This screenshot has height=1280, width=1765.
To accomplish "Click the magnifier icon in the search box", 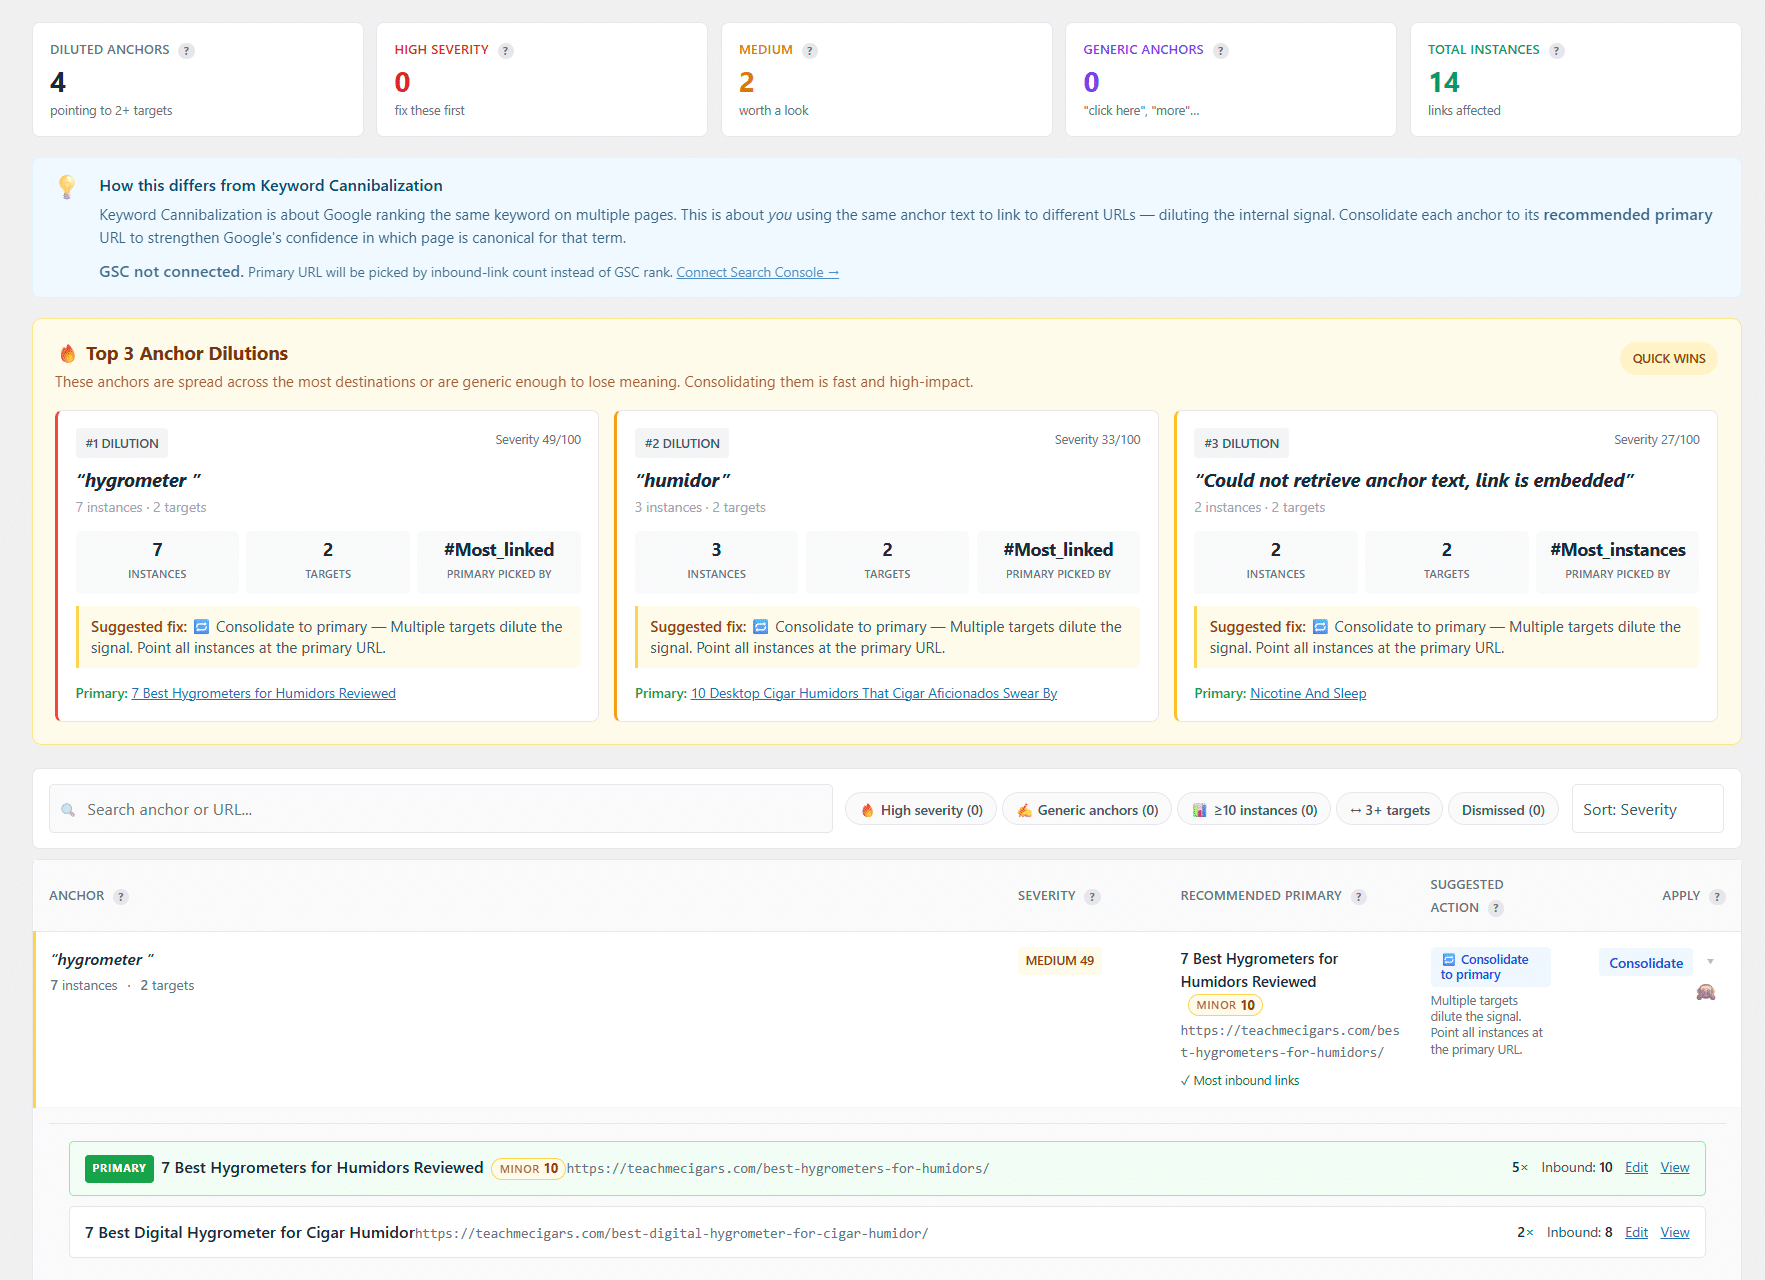I will click(x=68, y=810).
